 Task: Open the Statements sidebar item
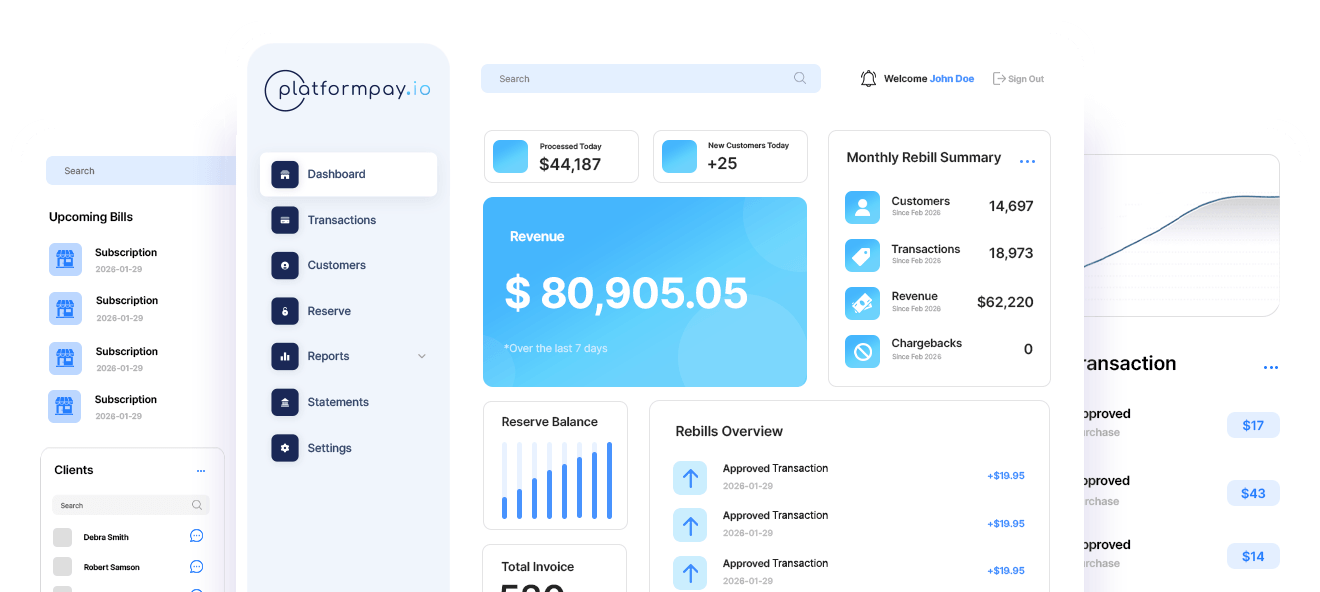[x=337, y=402]
